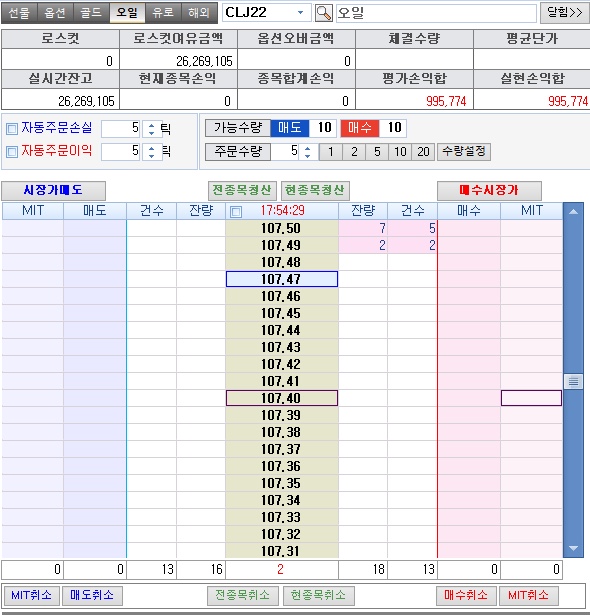
Task: Click the scroll-up arrow of the price ladder
Action: (x=573, y=212)
